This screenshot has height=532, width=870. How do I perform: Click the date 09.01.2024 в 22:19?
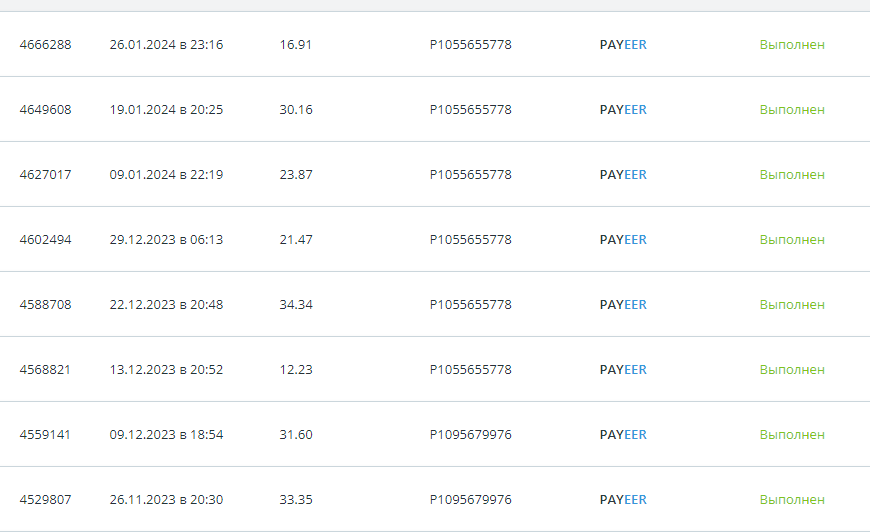point(166,174)
